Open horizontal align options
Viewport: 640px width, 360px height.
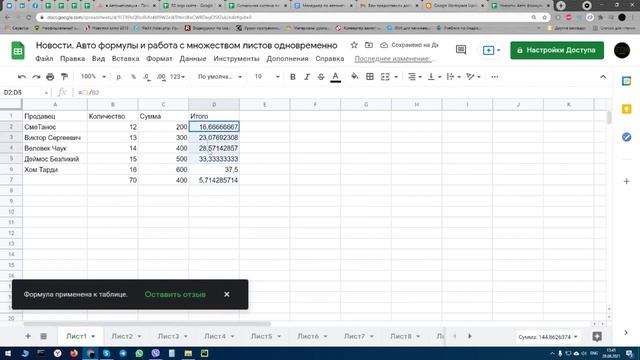[415, 77]
